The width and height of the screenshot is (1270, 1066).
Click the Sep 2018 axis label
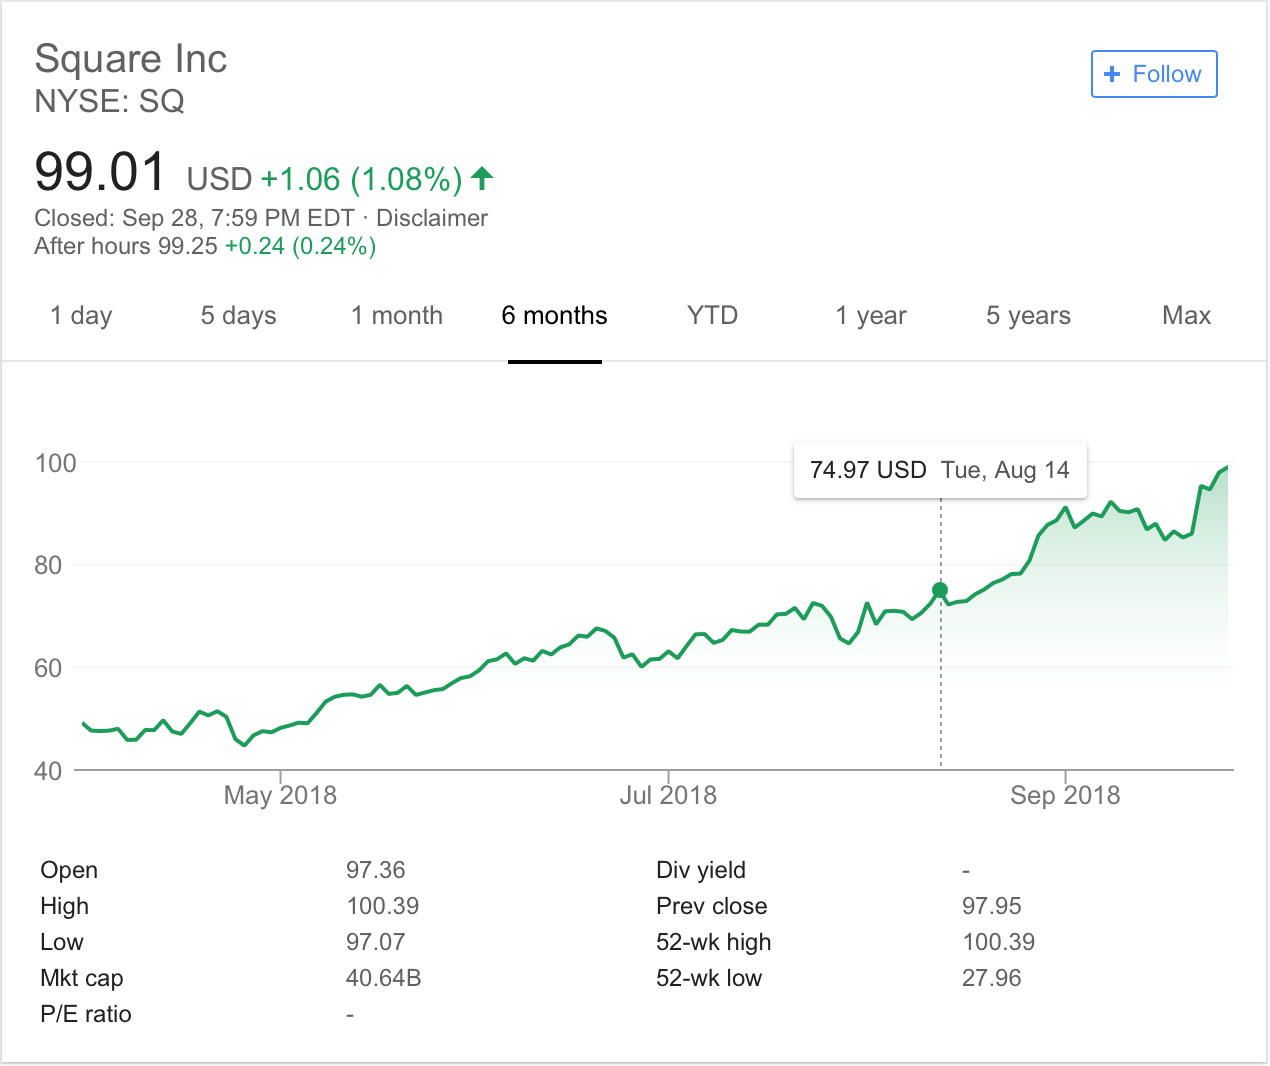tap(1065, 795)
